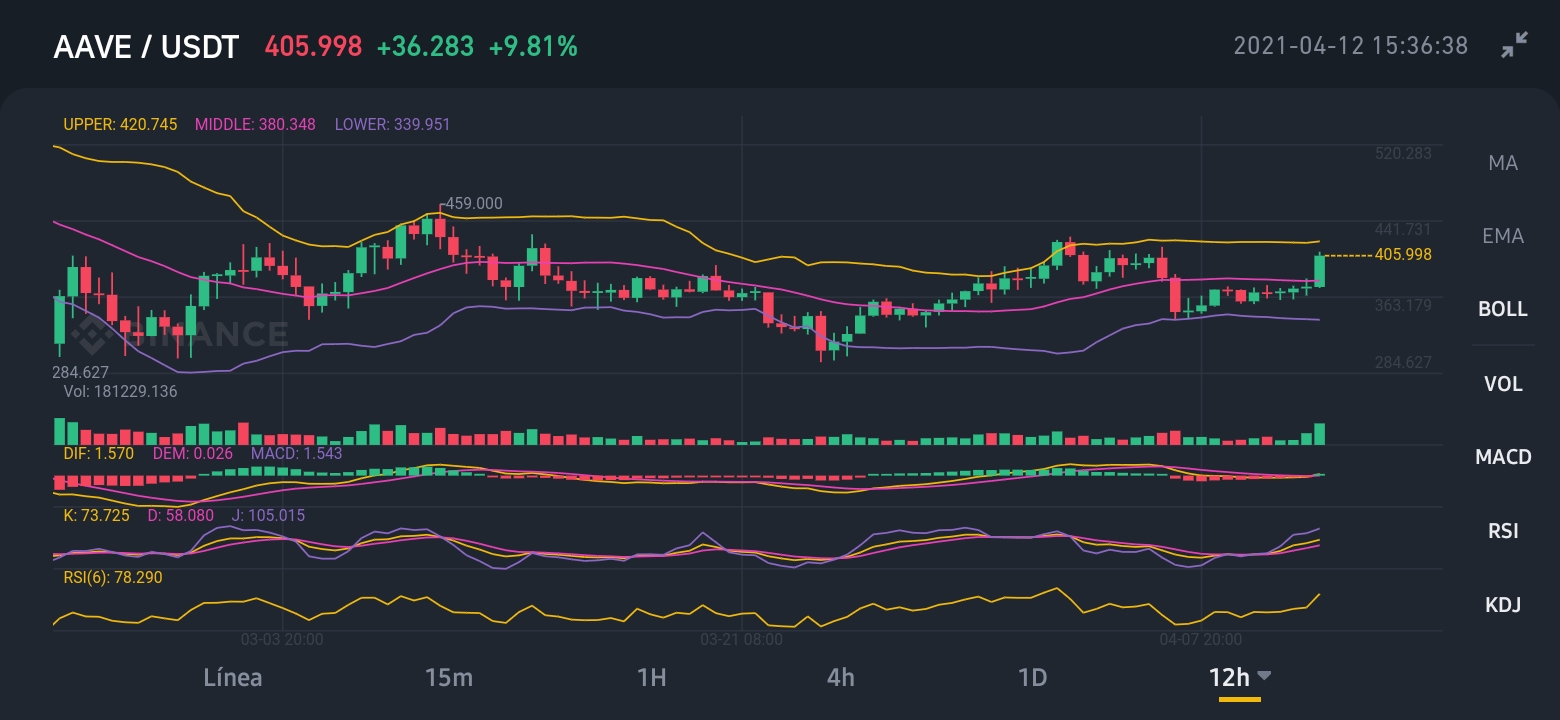Click the latest green volume bar
Viewport: 1560px width, 720px height.
(x=1320, y=434)
